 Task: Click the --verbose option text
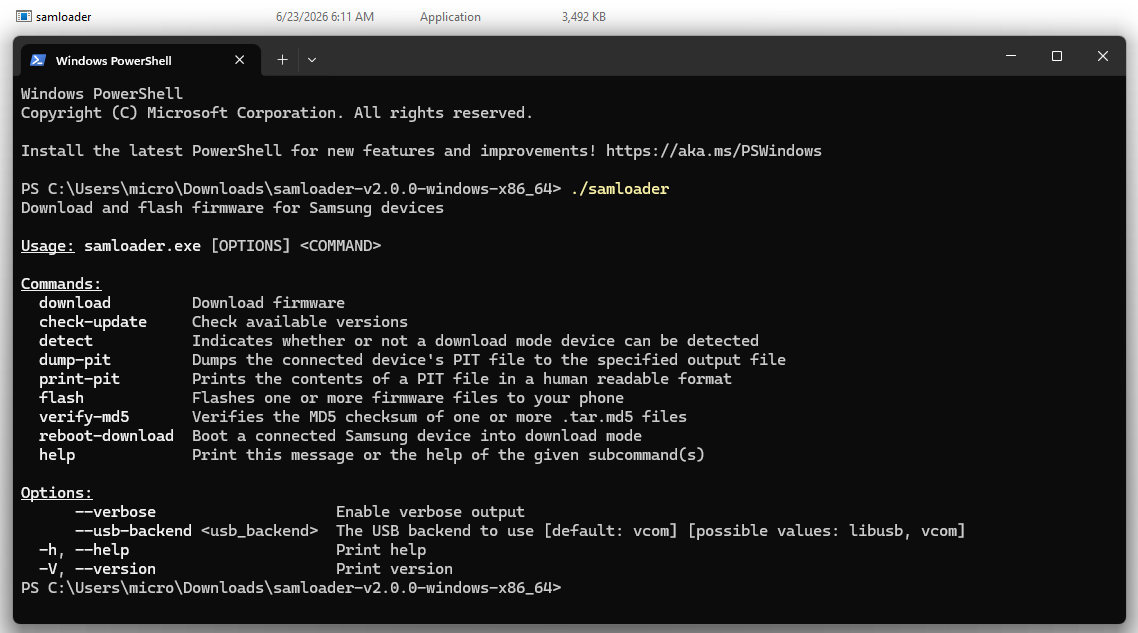[x=115, y=512]
